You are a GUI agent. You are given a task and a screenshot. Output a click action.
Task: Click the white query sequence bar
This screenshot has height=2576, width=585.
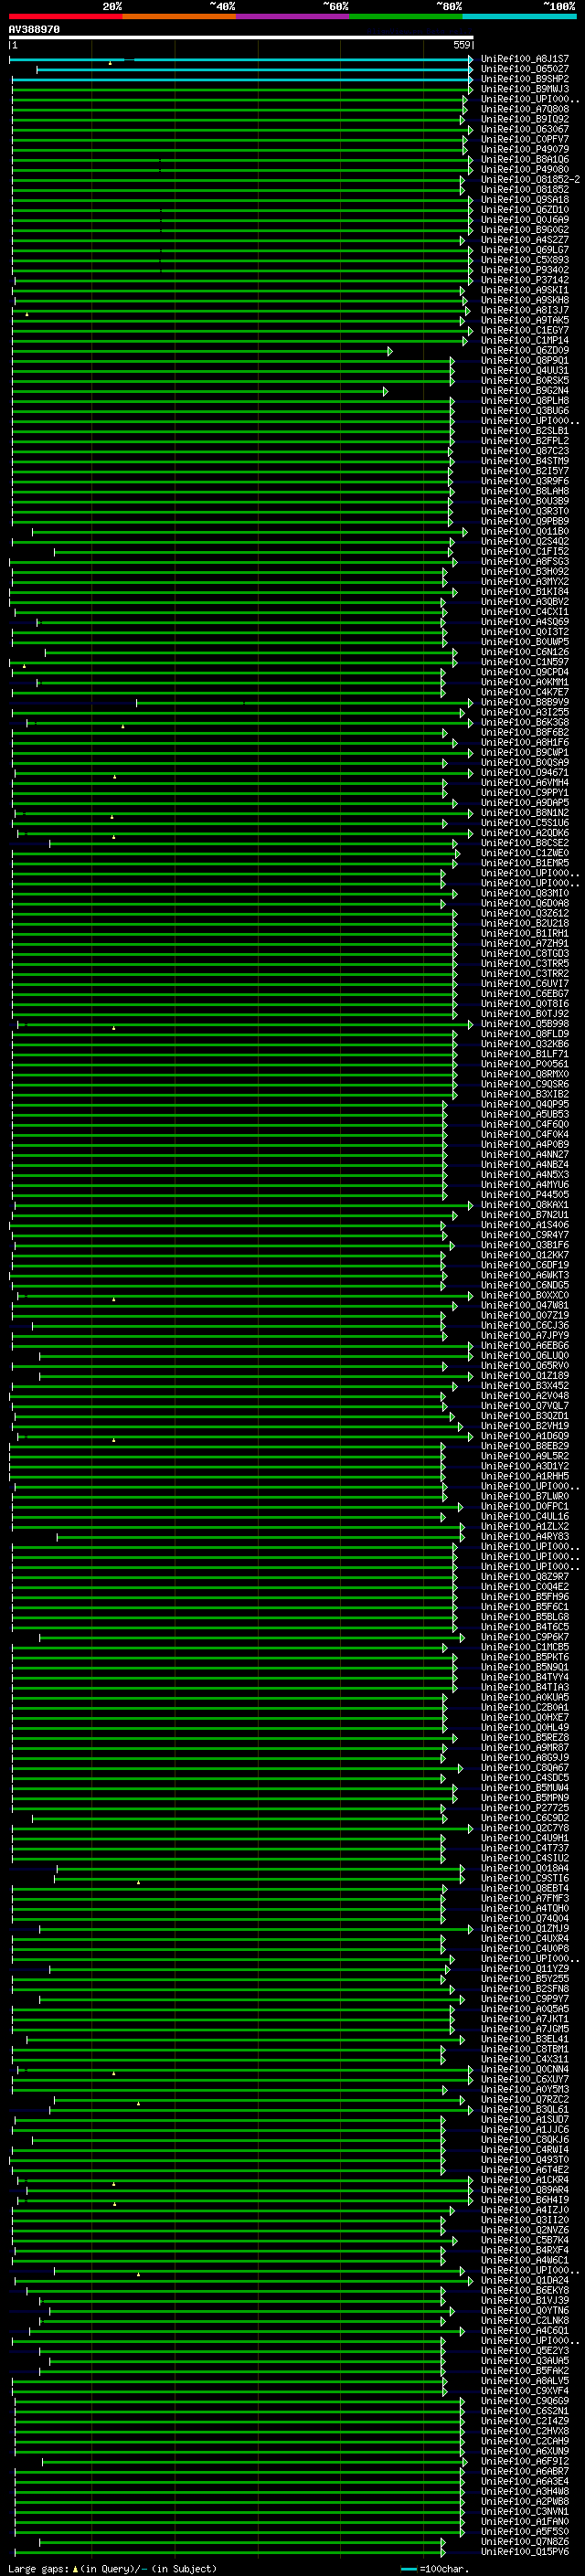click(241, 38)
